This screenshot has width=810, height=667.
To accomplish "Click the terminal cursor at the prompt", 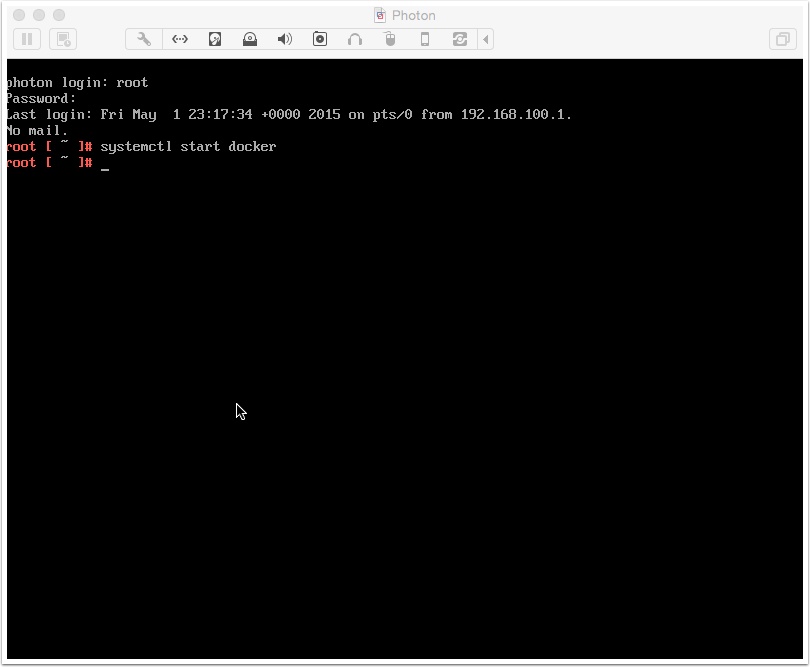I will [105, 168].
